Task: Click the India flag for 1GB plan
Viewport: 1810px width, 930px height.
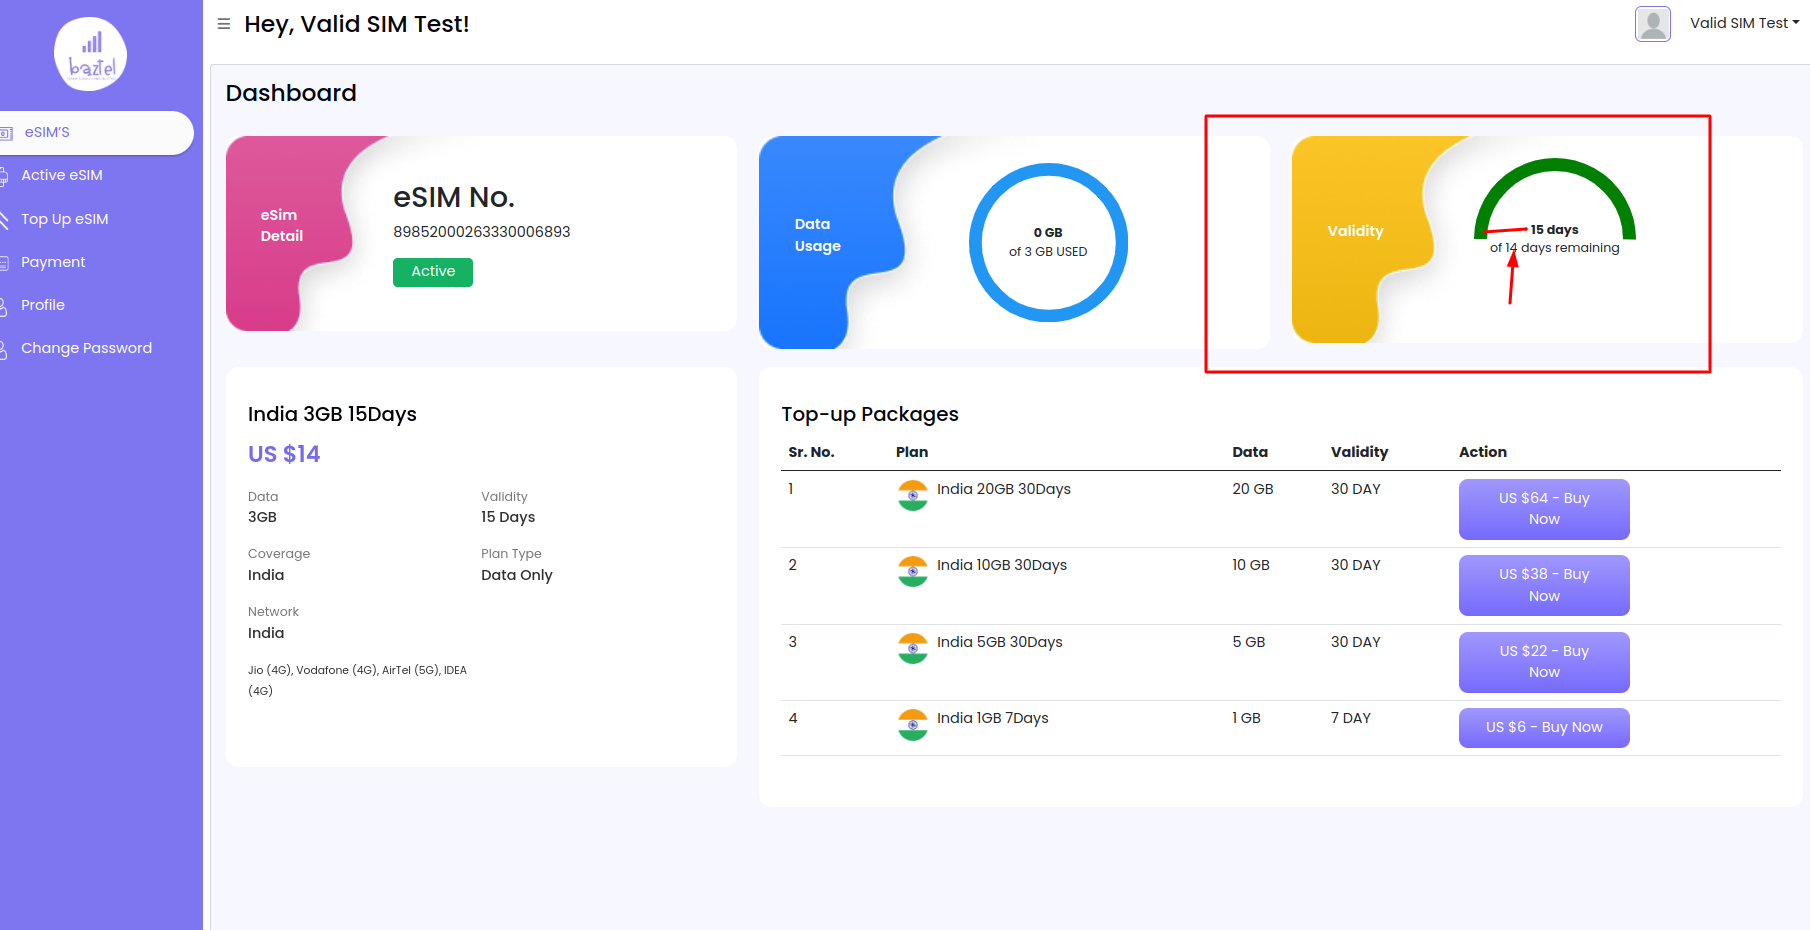Action: pyautogui.click(x=912, y=724)
